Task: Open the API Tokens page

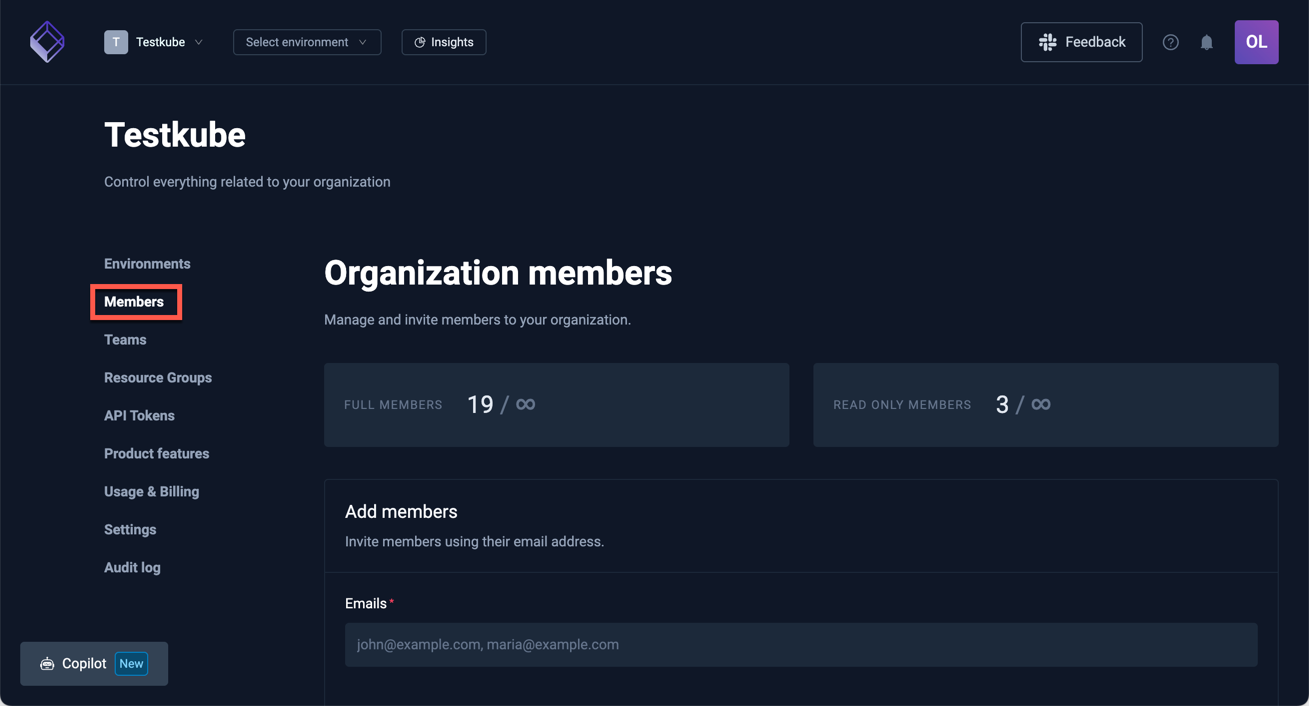Action: pyautogui.click(x=139, y=415)
